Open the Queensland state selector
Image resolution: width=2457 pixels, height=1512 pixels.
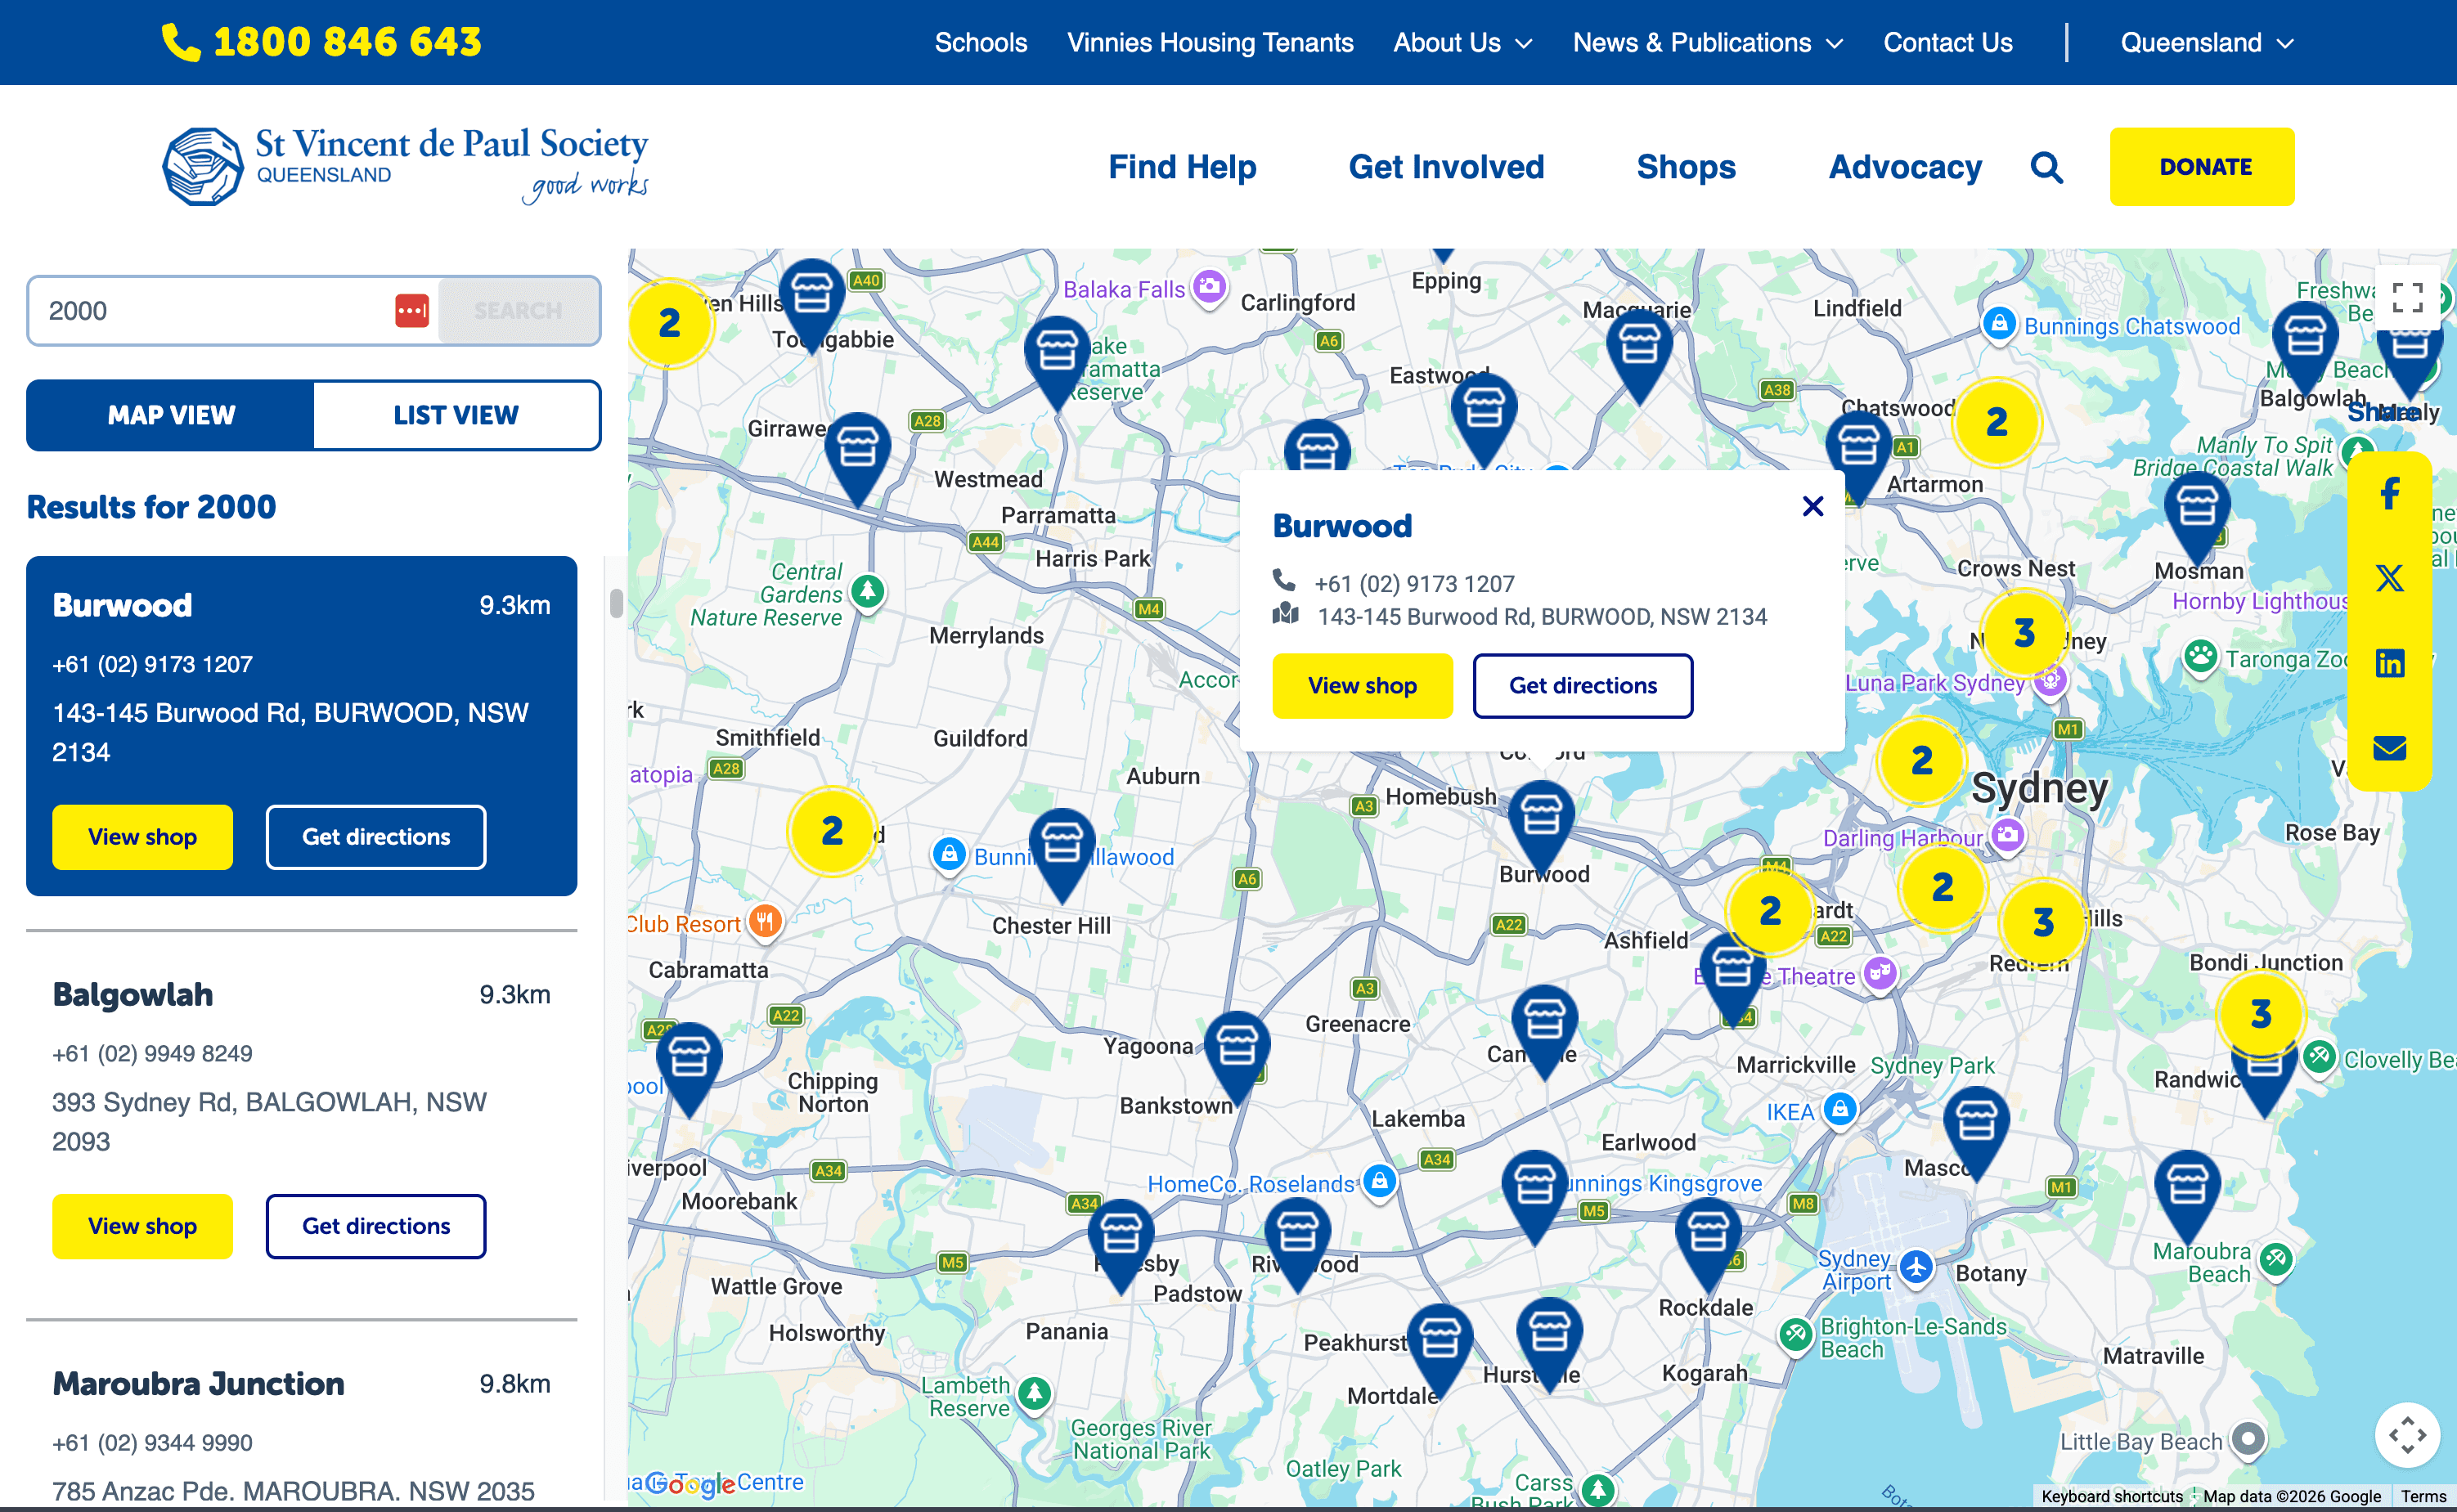[x=2207, y=42]
